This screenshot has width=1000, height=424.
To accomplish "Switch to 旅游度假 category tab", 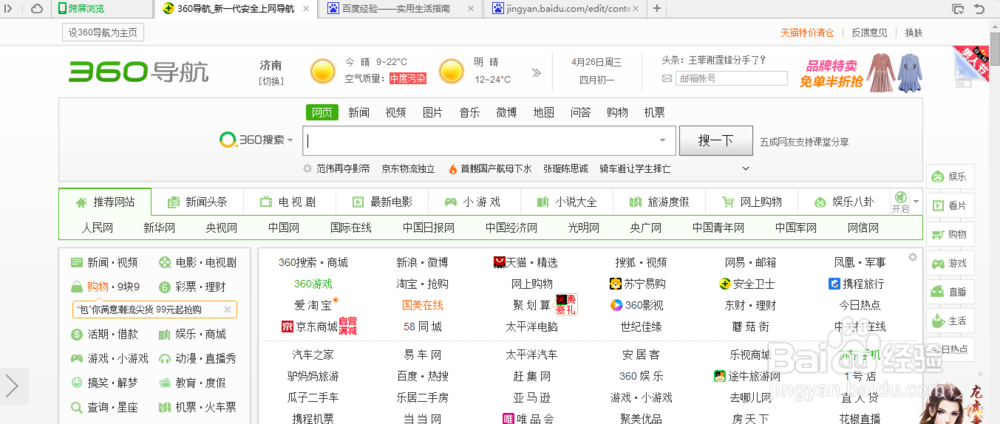I will coord(659,202).
